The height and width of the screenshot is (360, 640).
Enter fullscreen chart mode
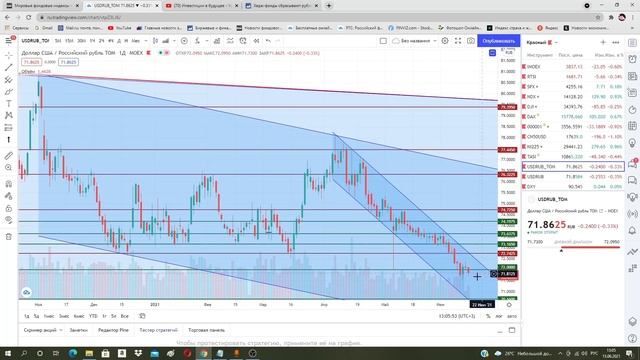pyautogui.click(x=458, y=41)
